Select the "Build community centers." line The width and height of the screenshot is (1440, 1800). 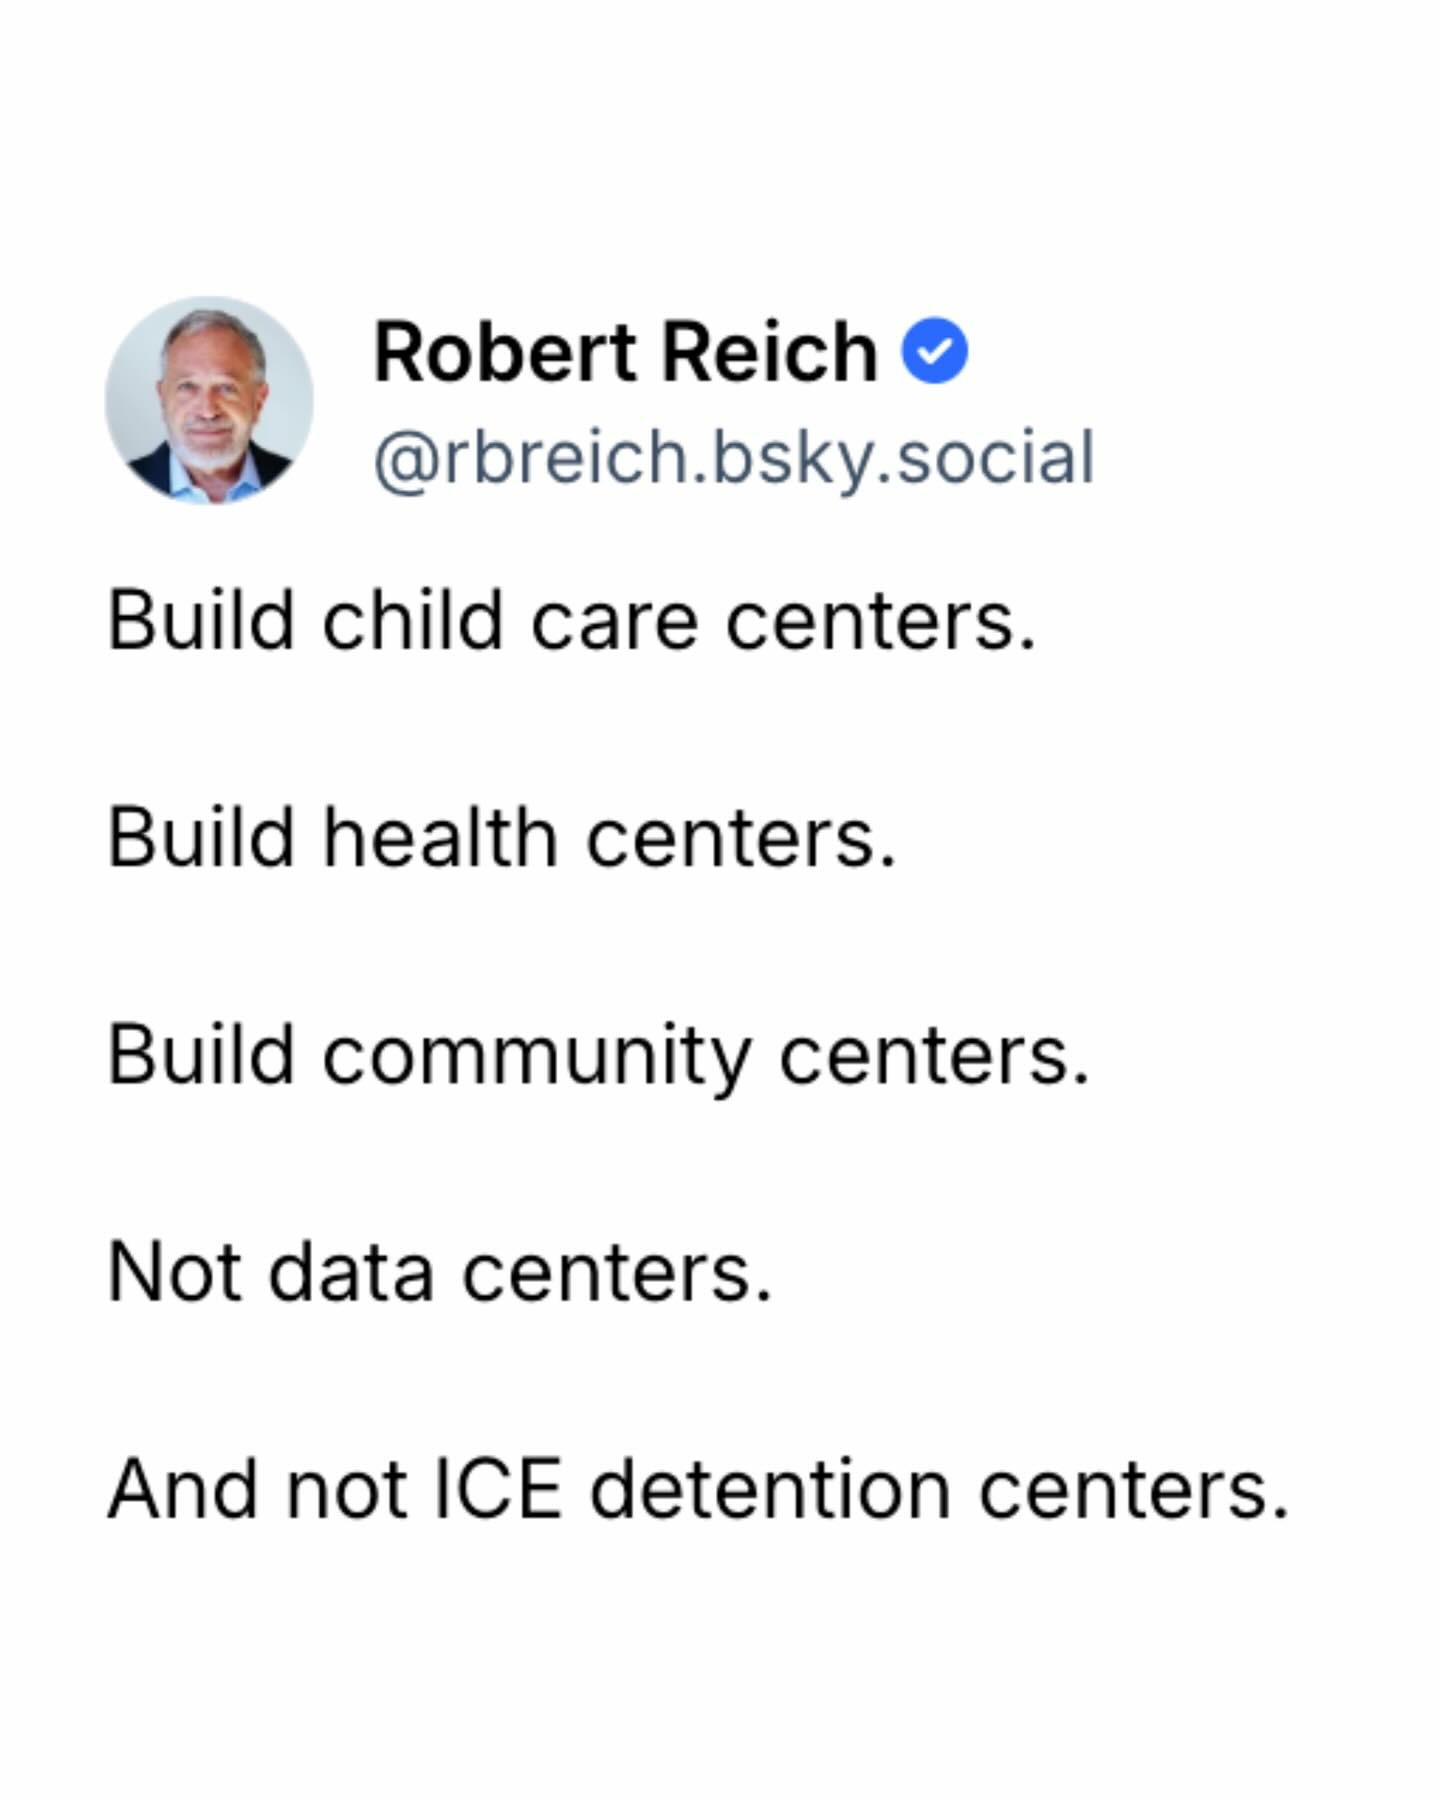[x=598, y=1056]
